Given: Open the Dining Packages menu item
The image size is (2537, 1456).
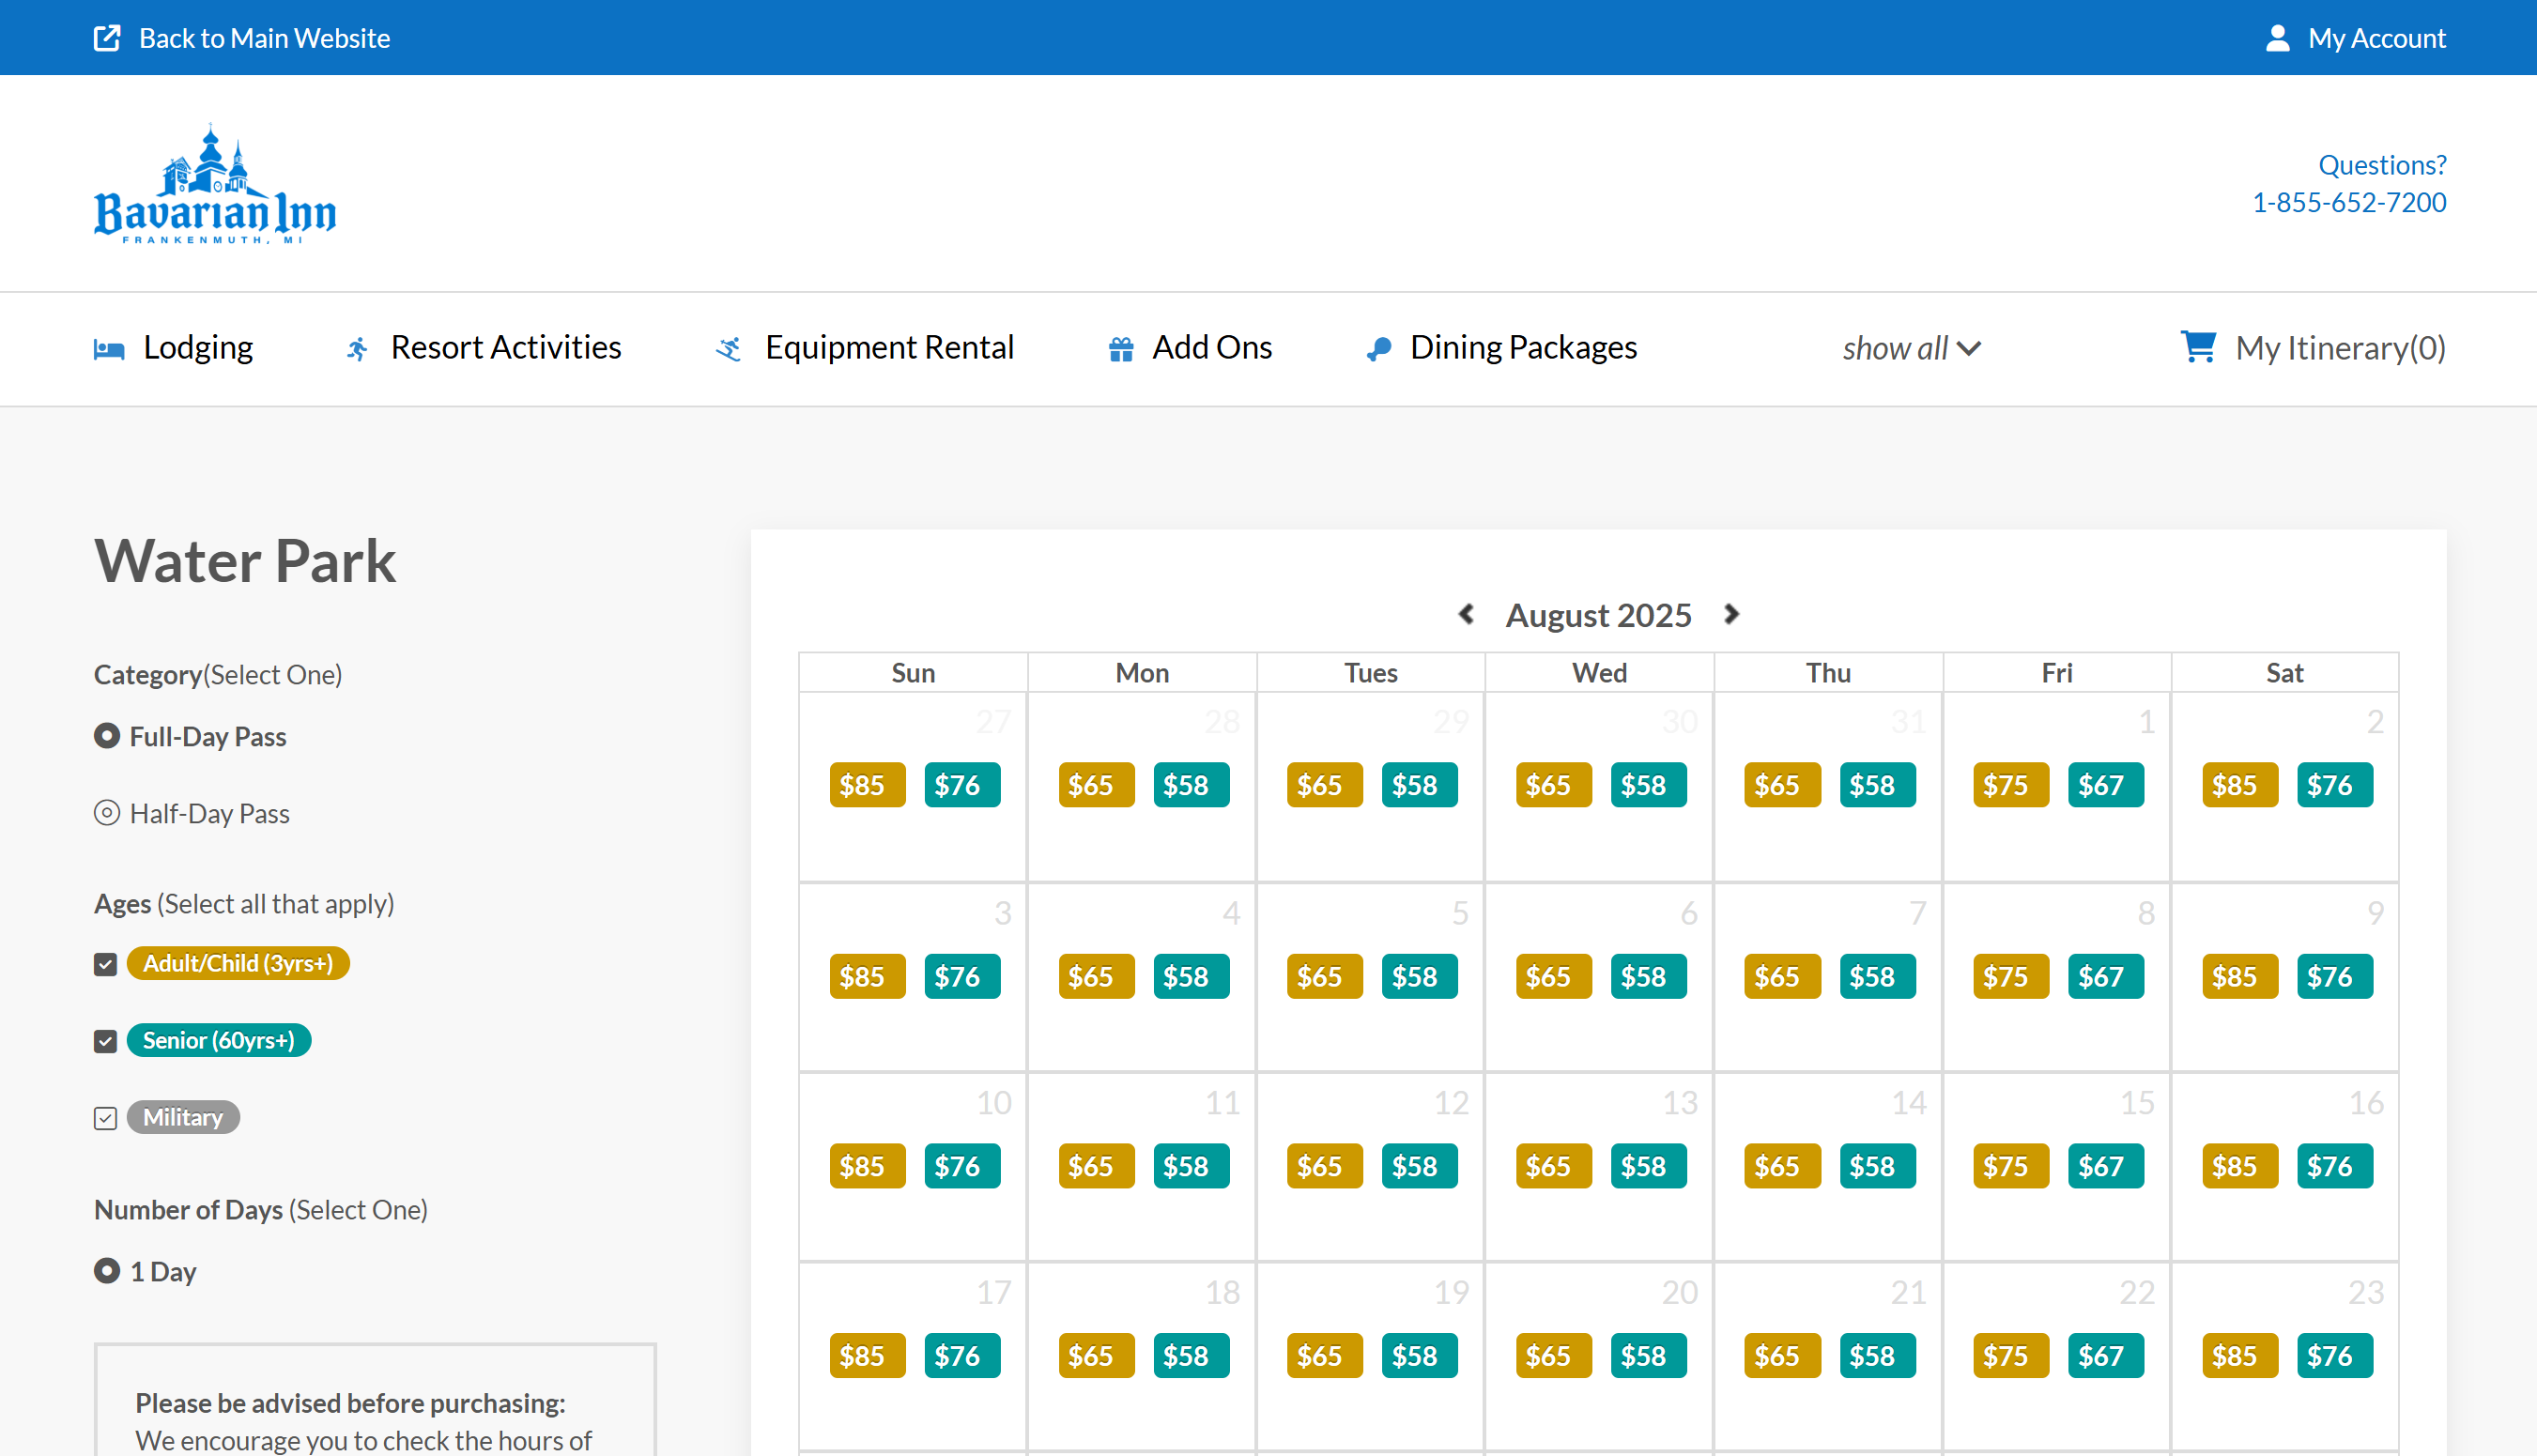Looking at the screenshot, I should click(x=1522, y=348).
